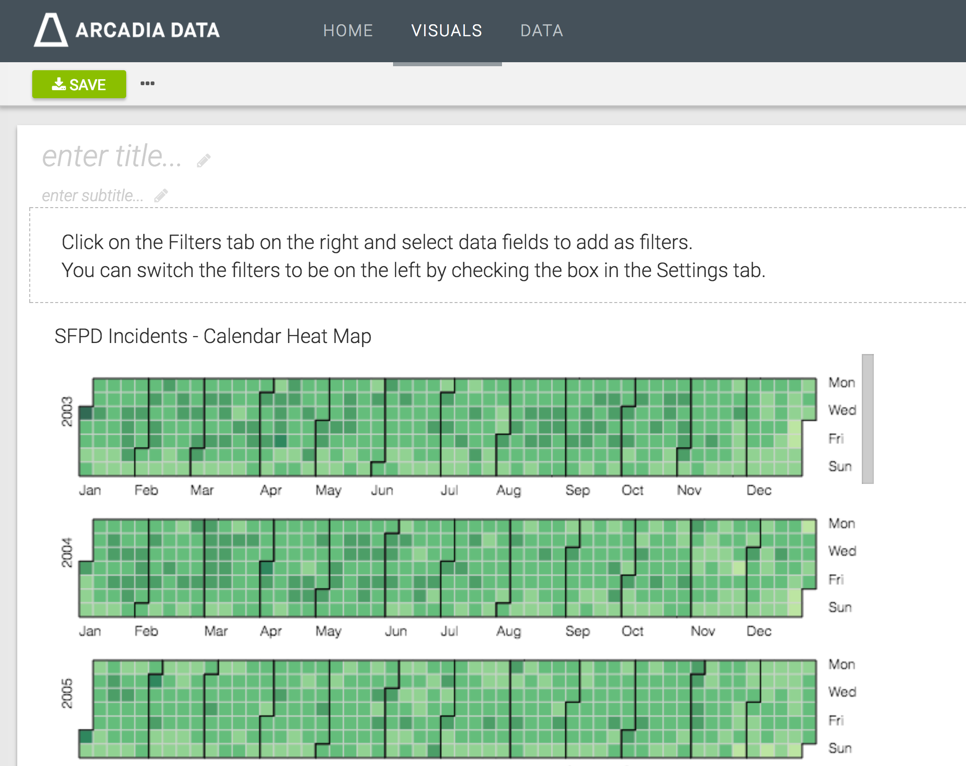The width and height of the screenshot is (966, 766).
Task: Click the 2003 year label
Action: click(67, 412)
